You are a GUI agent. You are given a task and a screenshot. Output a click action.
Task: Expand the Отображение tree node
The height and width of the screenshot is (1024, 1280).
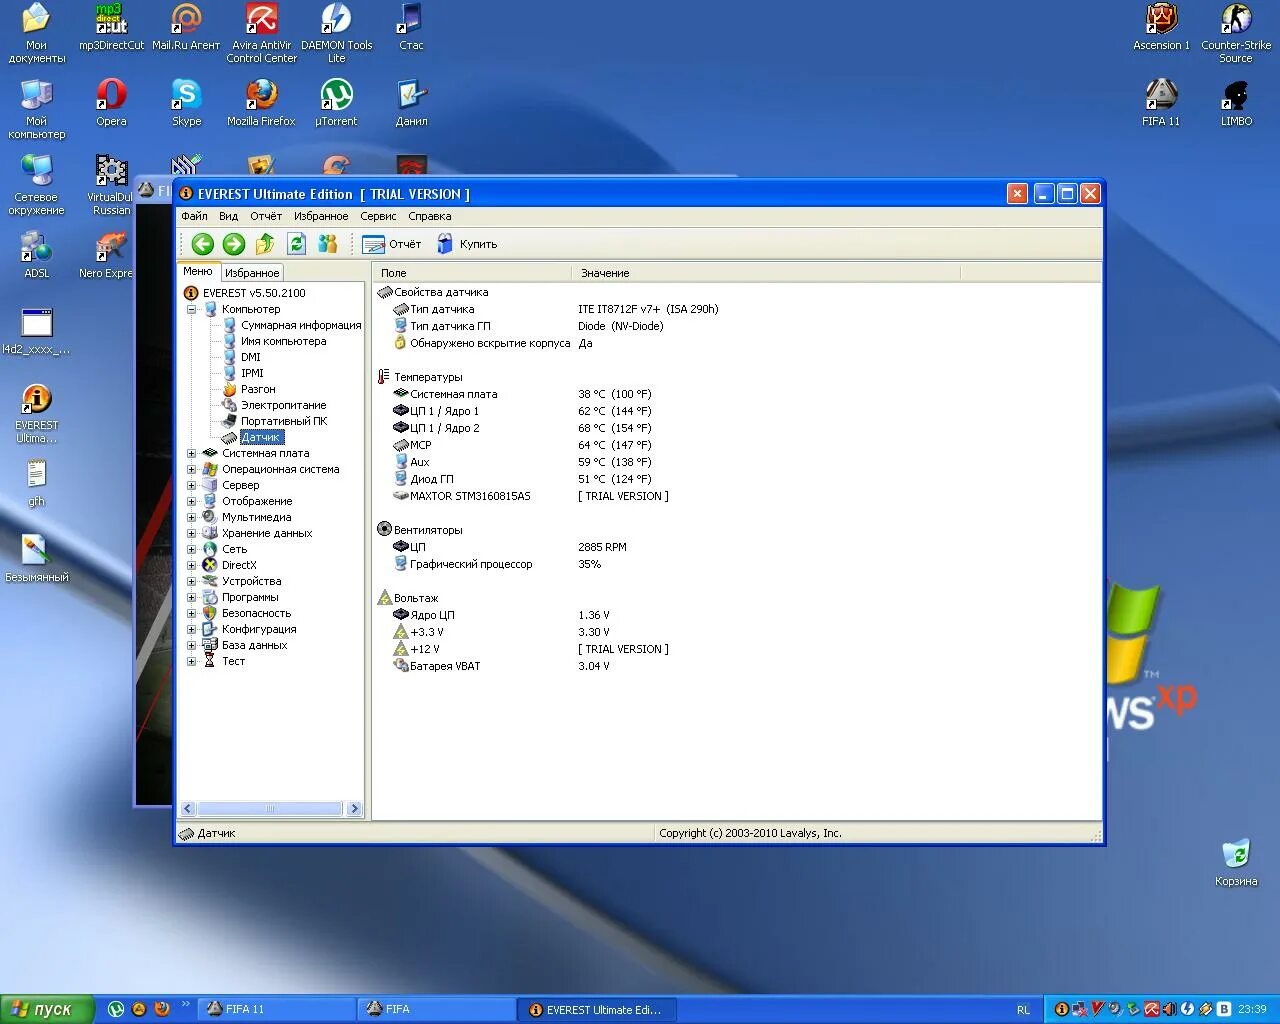click(192, 501)
